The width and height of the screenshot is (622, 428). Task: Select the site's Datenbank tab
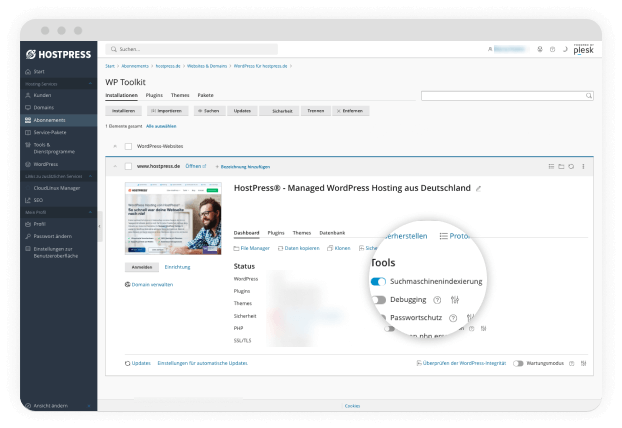(332, 233)
